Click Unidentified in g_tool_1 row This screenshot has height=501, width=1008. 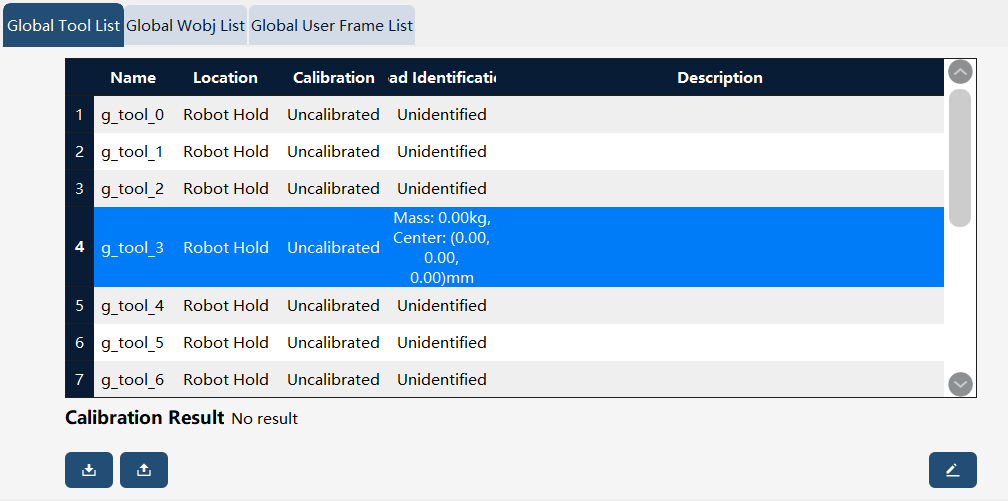point(442,152)
